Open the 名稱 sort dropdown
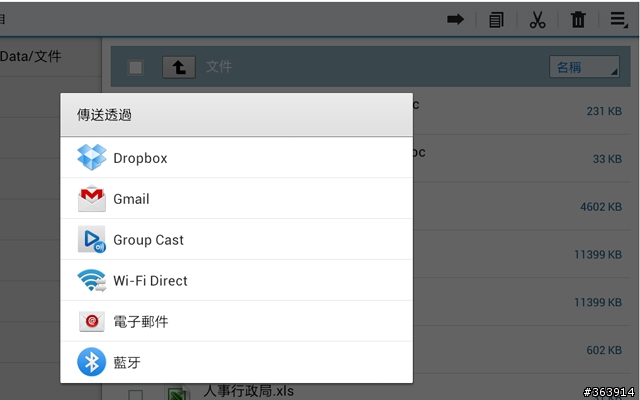 click(x=584, y=67)
